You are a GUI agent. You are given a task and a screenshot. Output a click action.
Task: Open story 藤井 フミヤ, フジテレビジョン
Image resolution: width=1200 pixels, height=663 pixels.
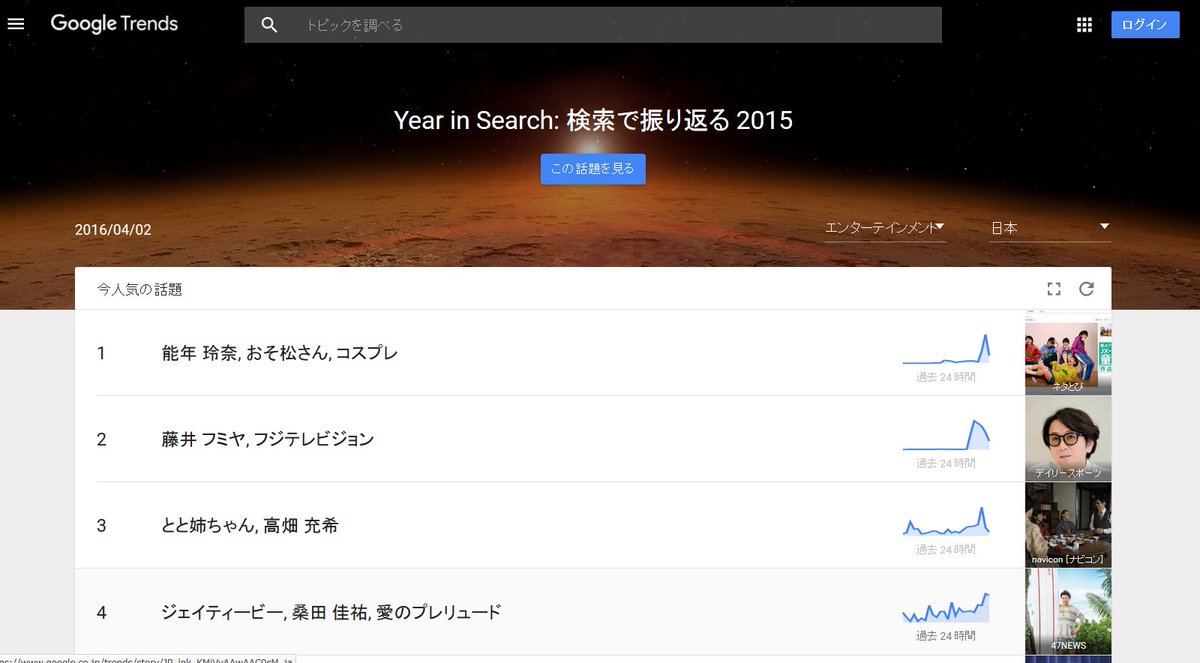267,439
